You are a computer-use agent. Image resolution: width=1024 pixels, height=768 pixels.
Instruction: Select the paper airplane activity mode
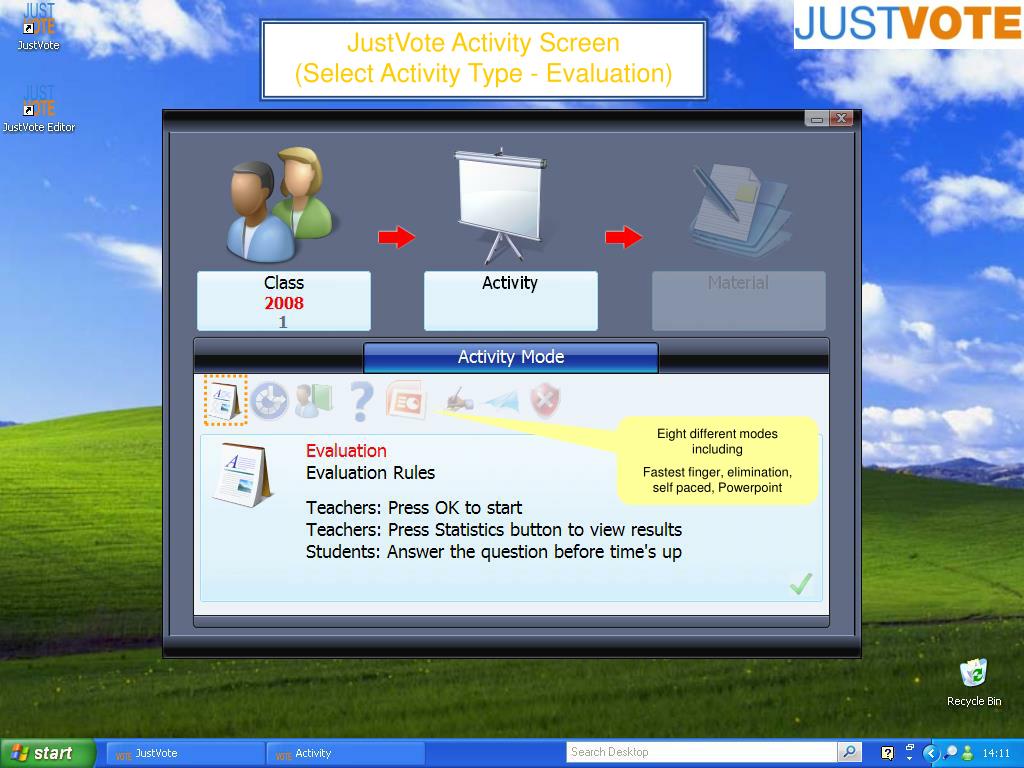[502, 401]
